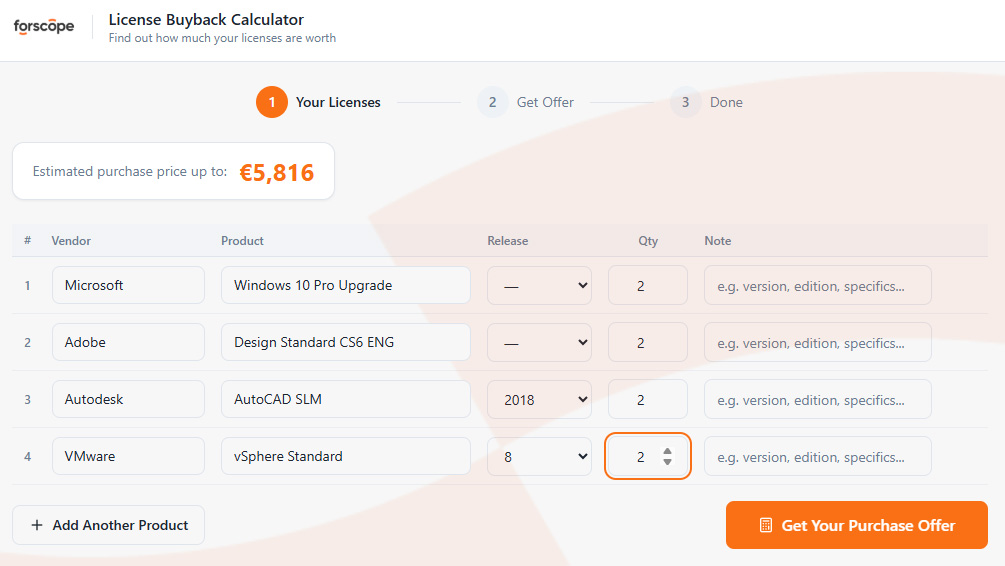The width and height of the screenshot is (1005, 566).
Task: Click the Microsoft vendor field
Action: (128, 285)
